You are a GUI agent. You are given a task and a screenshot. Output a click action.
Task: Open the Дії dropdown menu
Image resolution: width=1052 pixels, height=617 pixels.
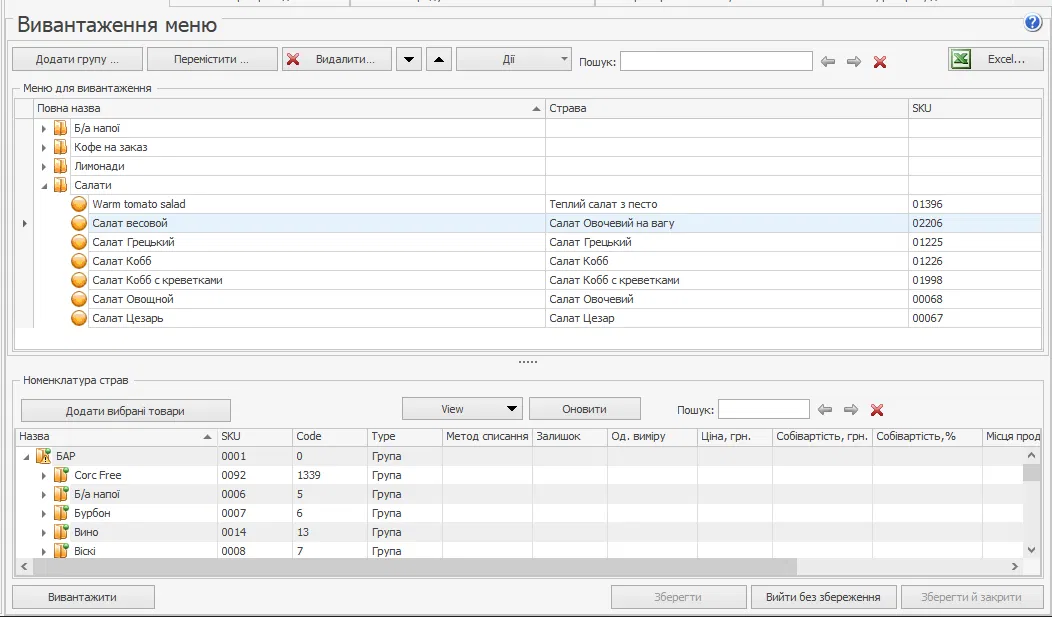(513, 60)
